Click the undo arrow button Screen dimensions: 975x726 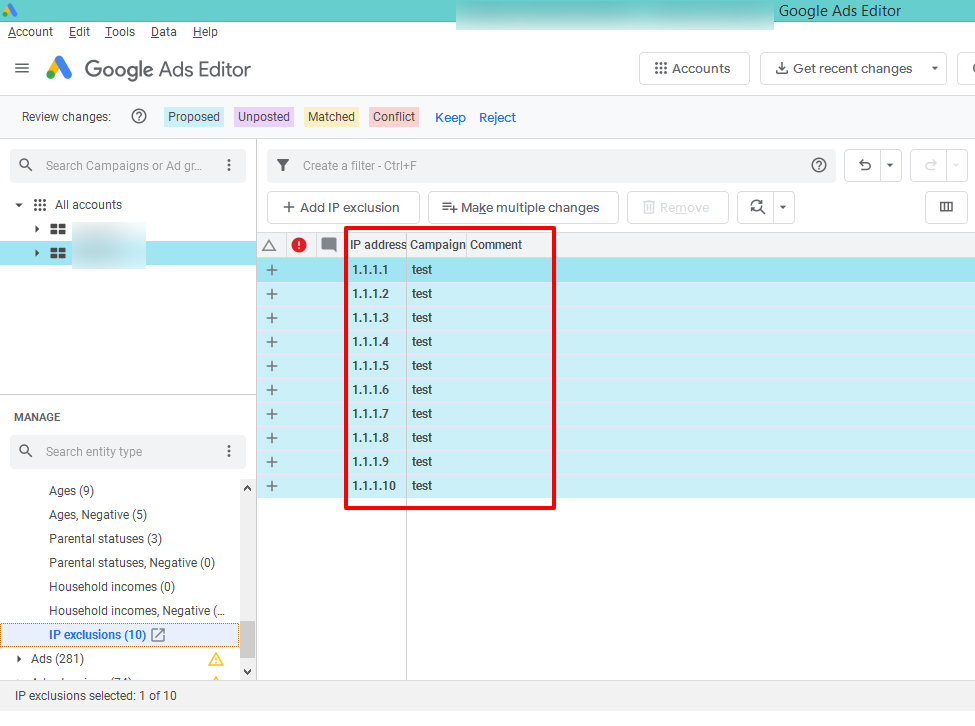point(864,165)
